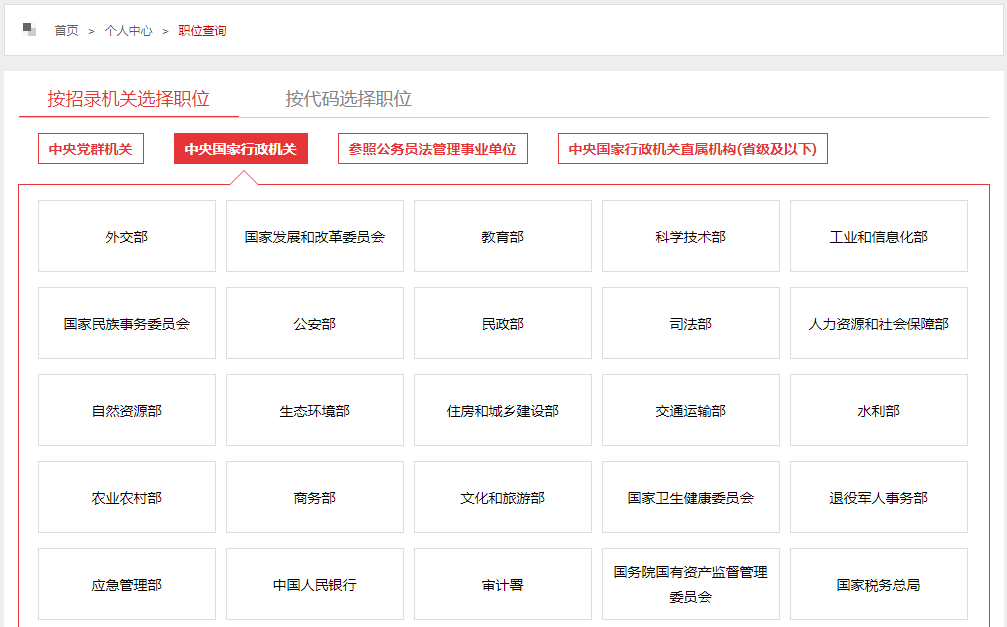Open the 首页 breadcrumb link
1007x627 pixels.
pyautogui.click(x=65, y=31)
